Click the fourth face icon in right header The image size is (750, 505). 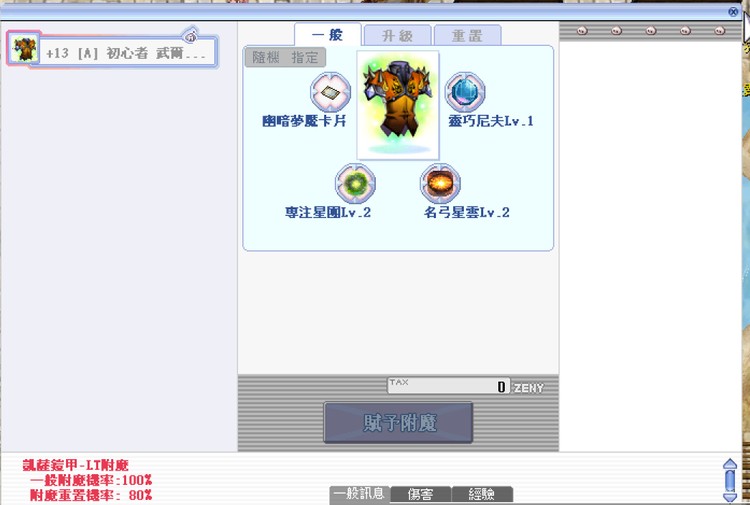coord(685,31)
